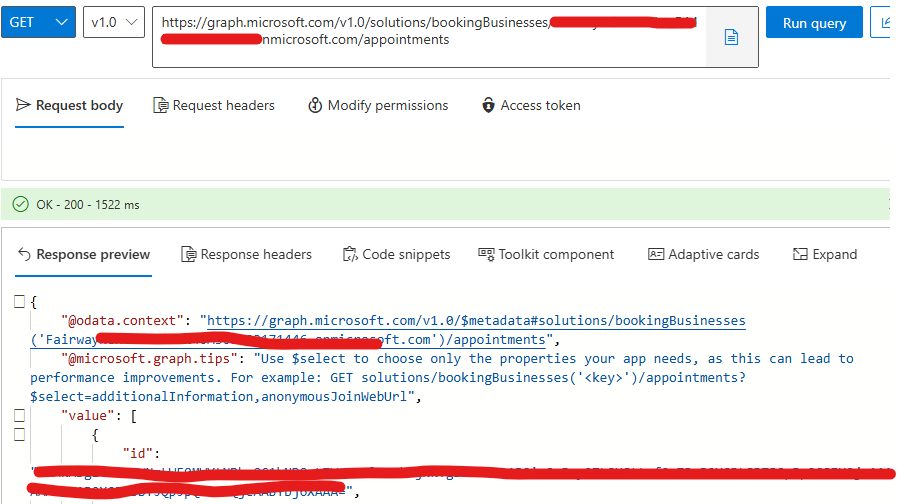
Task: Switch to the Request body tab
Action: 69,105
